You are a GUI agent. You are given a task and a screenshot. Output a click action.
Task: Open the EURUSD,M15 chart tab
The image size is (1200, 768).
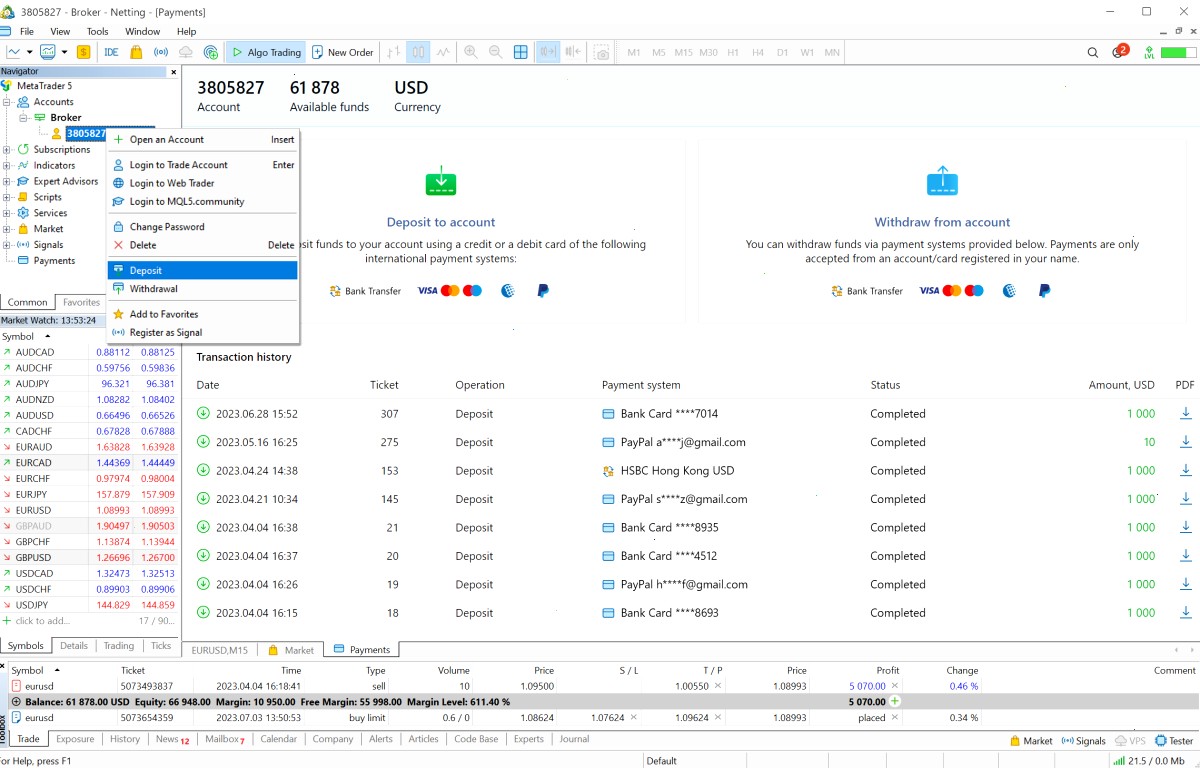point(219,650)
